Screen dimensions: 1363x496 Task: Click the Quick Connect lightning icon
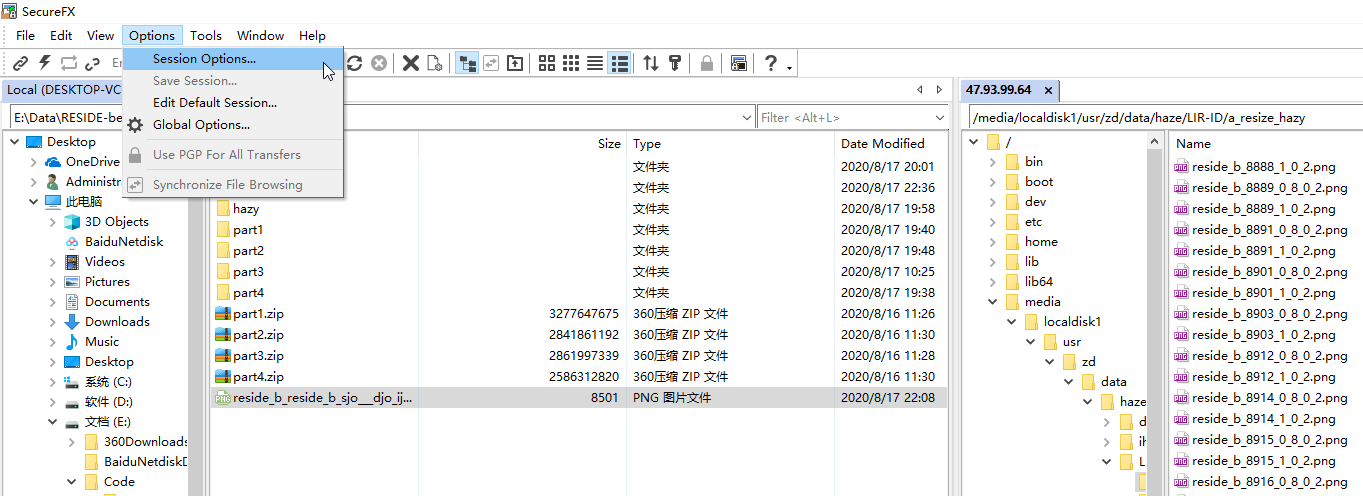[44, 63]
